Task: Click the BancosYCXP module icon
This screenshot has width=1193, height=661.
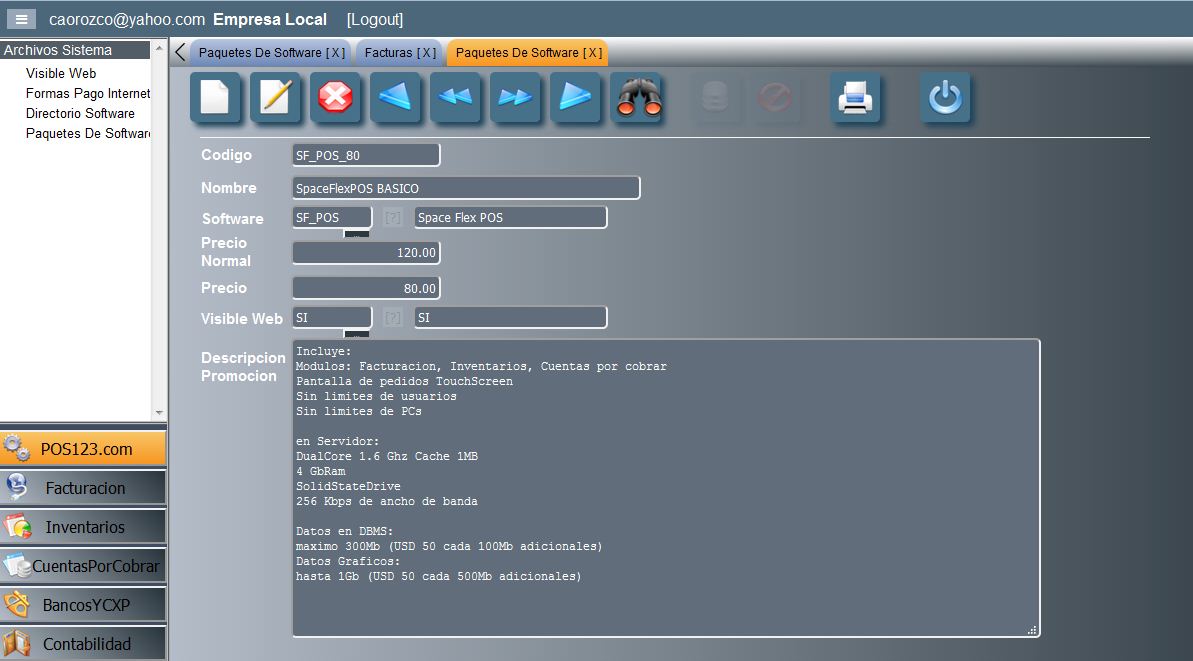Action: 17,605
